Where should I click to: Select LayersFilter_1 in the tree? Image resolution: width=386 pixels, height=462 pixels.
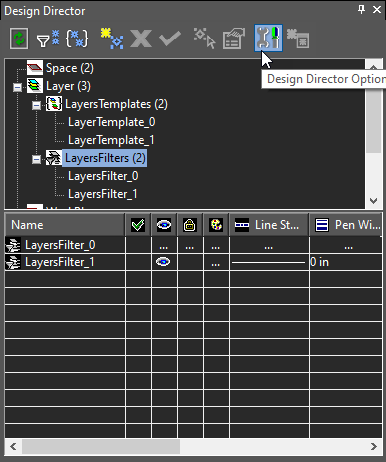[x=103, y=194]
